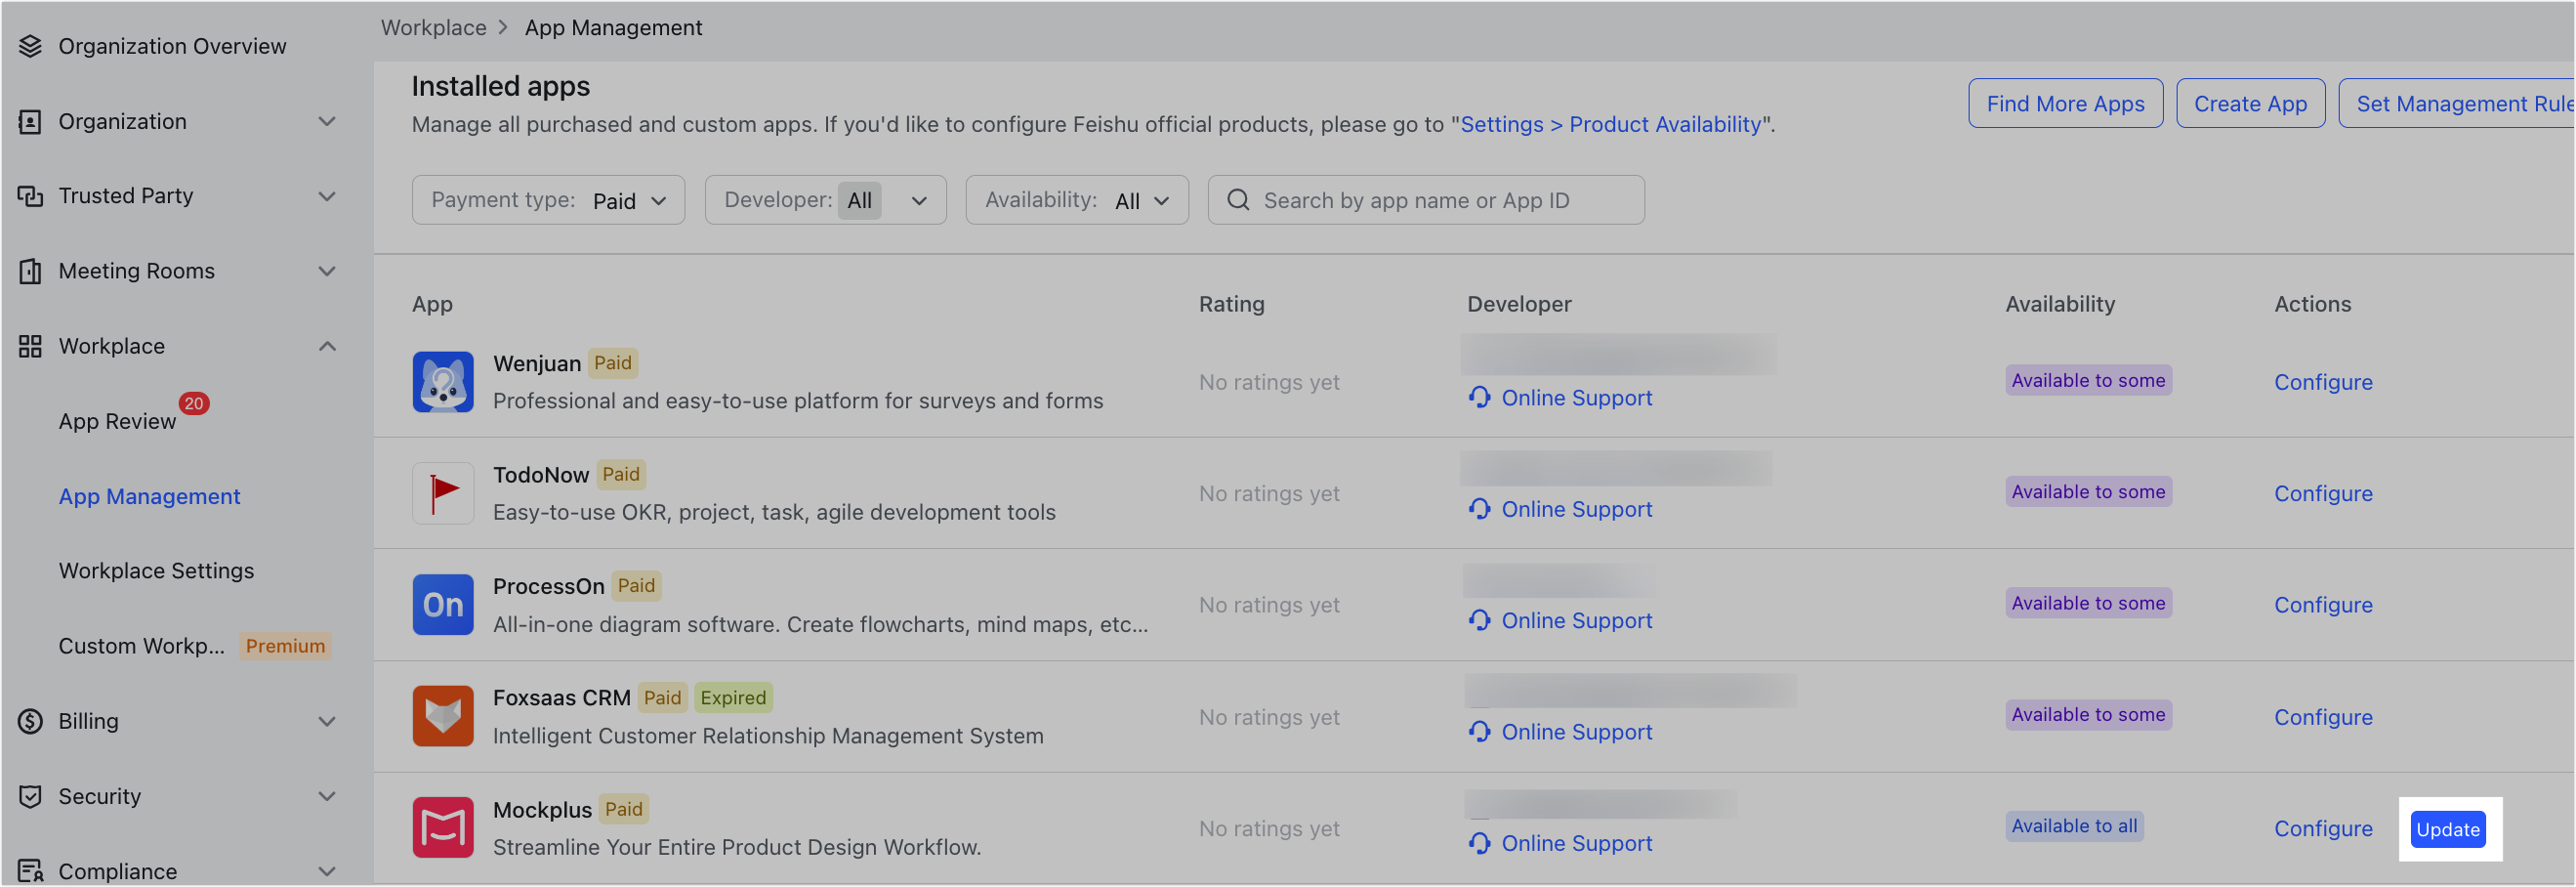Expand the Organization sidebar section
This screenshot has width=2576, height=887.
tap(327, 121)
